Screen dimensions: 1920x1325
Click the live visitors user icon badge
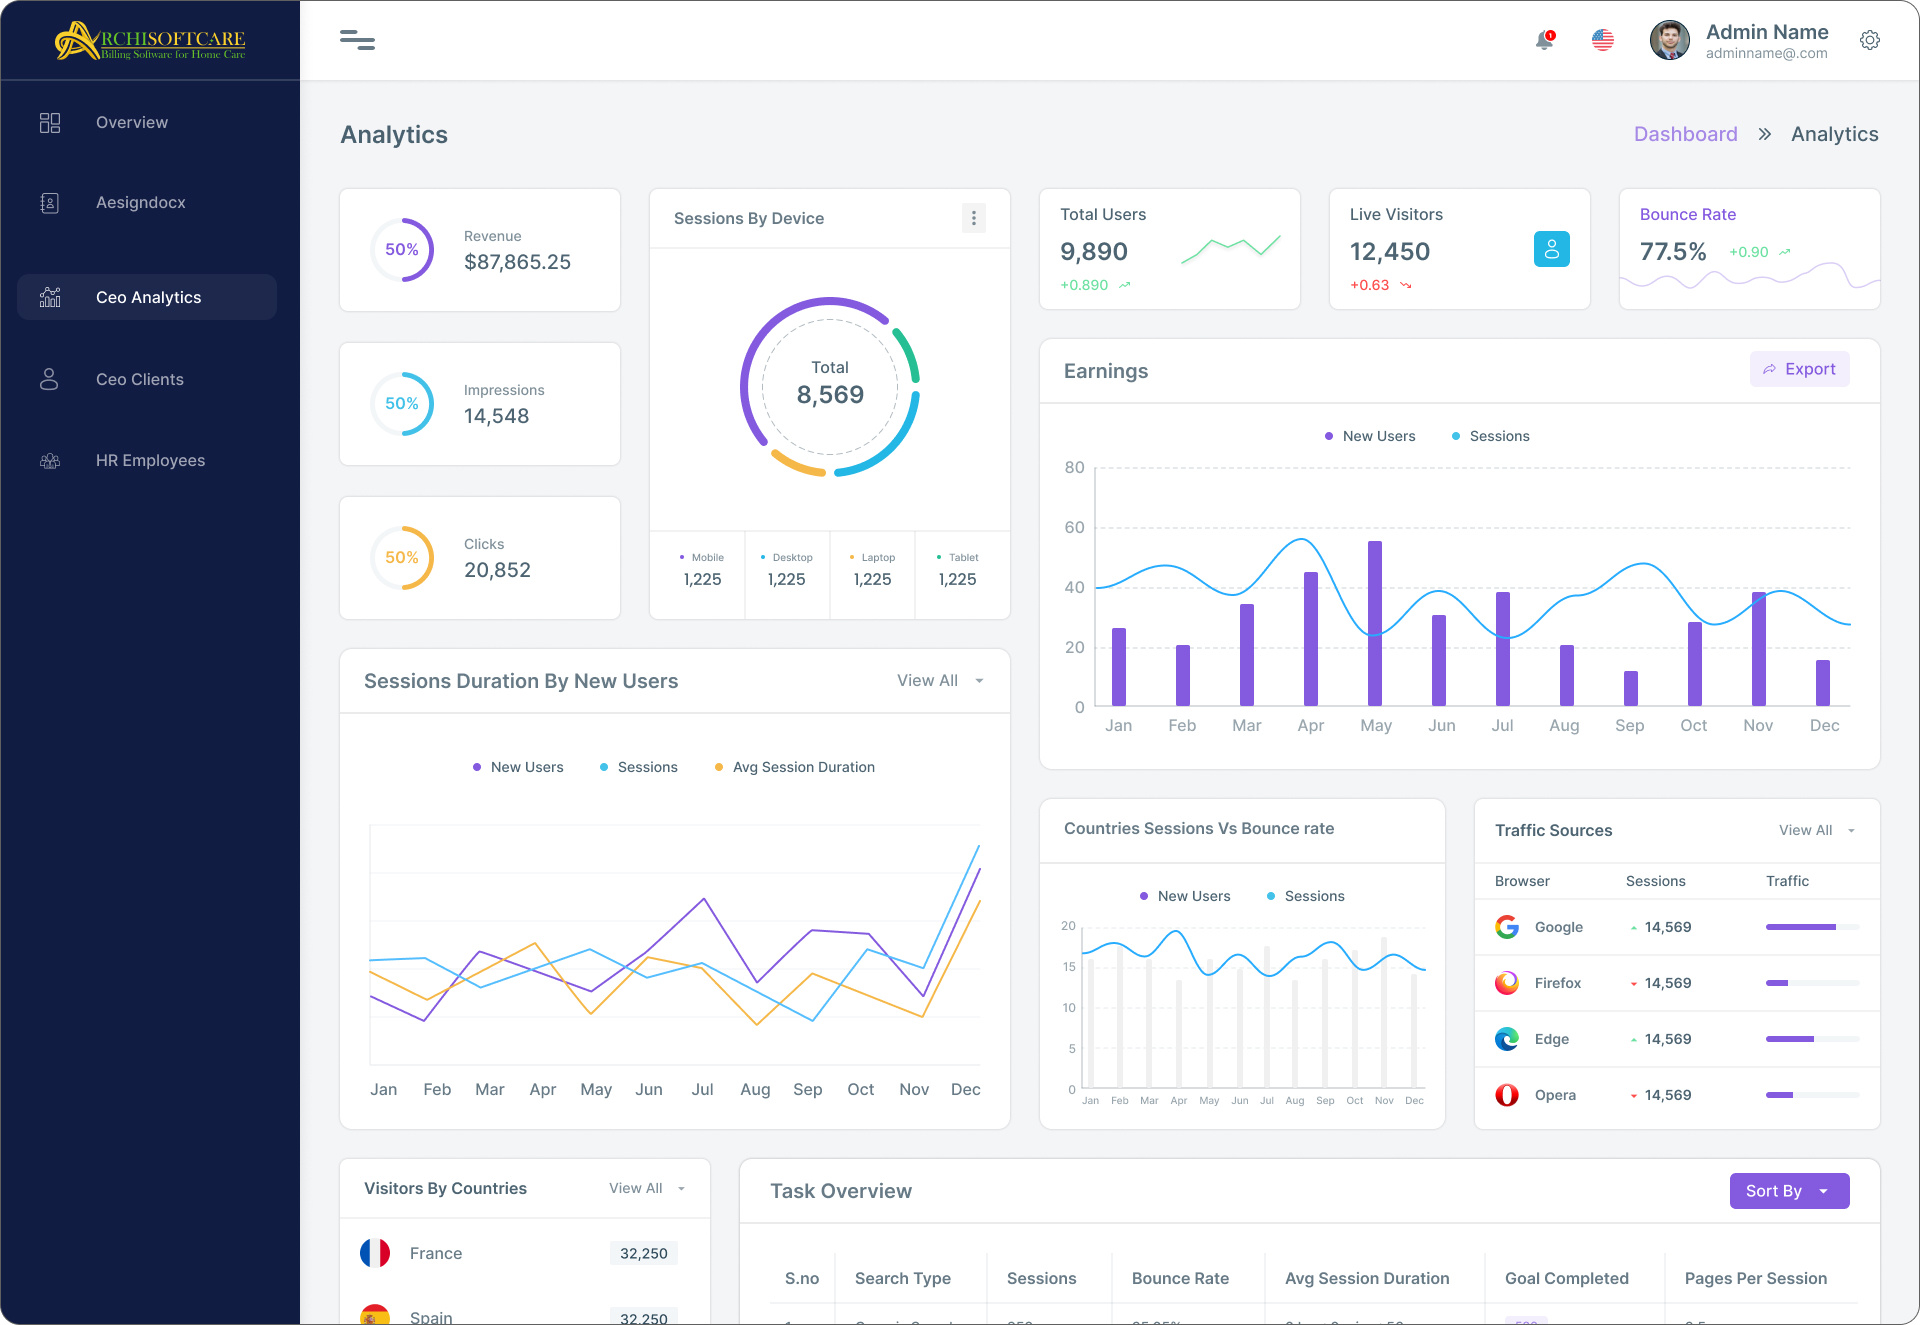coord(1551,249)
